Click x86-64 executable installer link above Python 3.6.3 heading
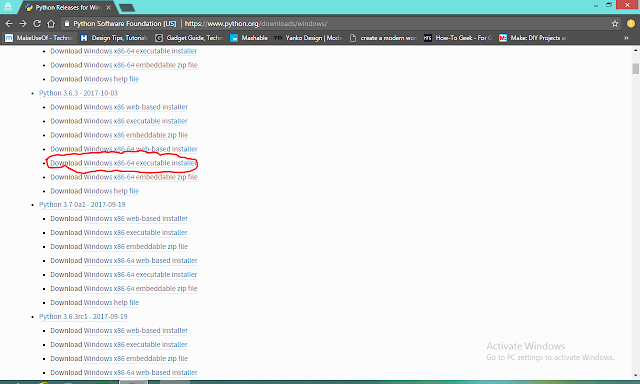 [x=140, y=51]
